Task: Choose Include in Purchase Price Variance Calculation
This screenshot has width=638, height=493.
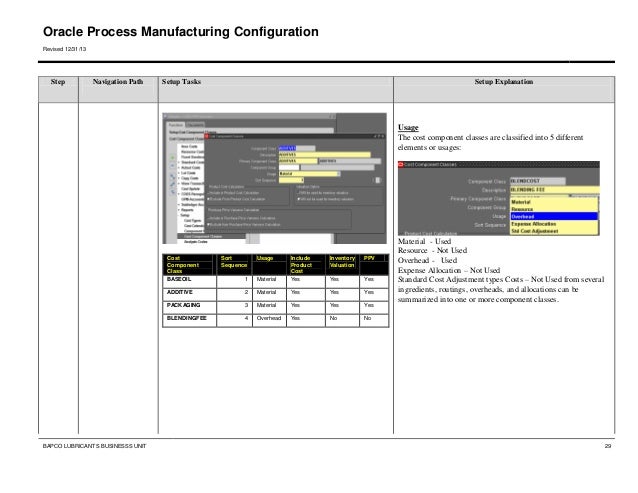Action: click(241, 218)
